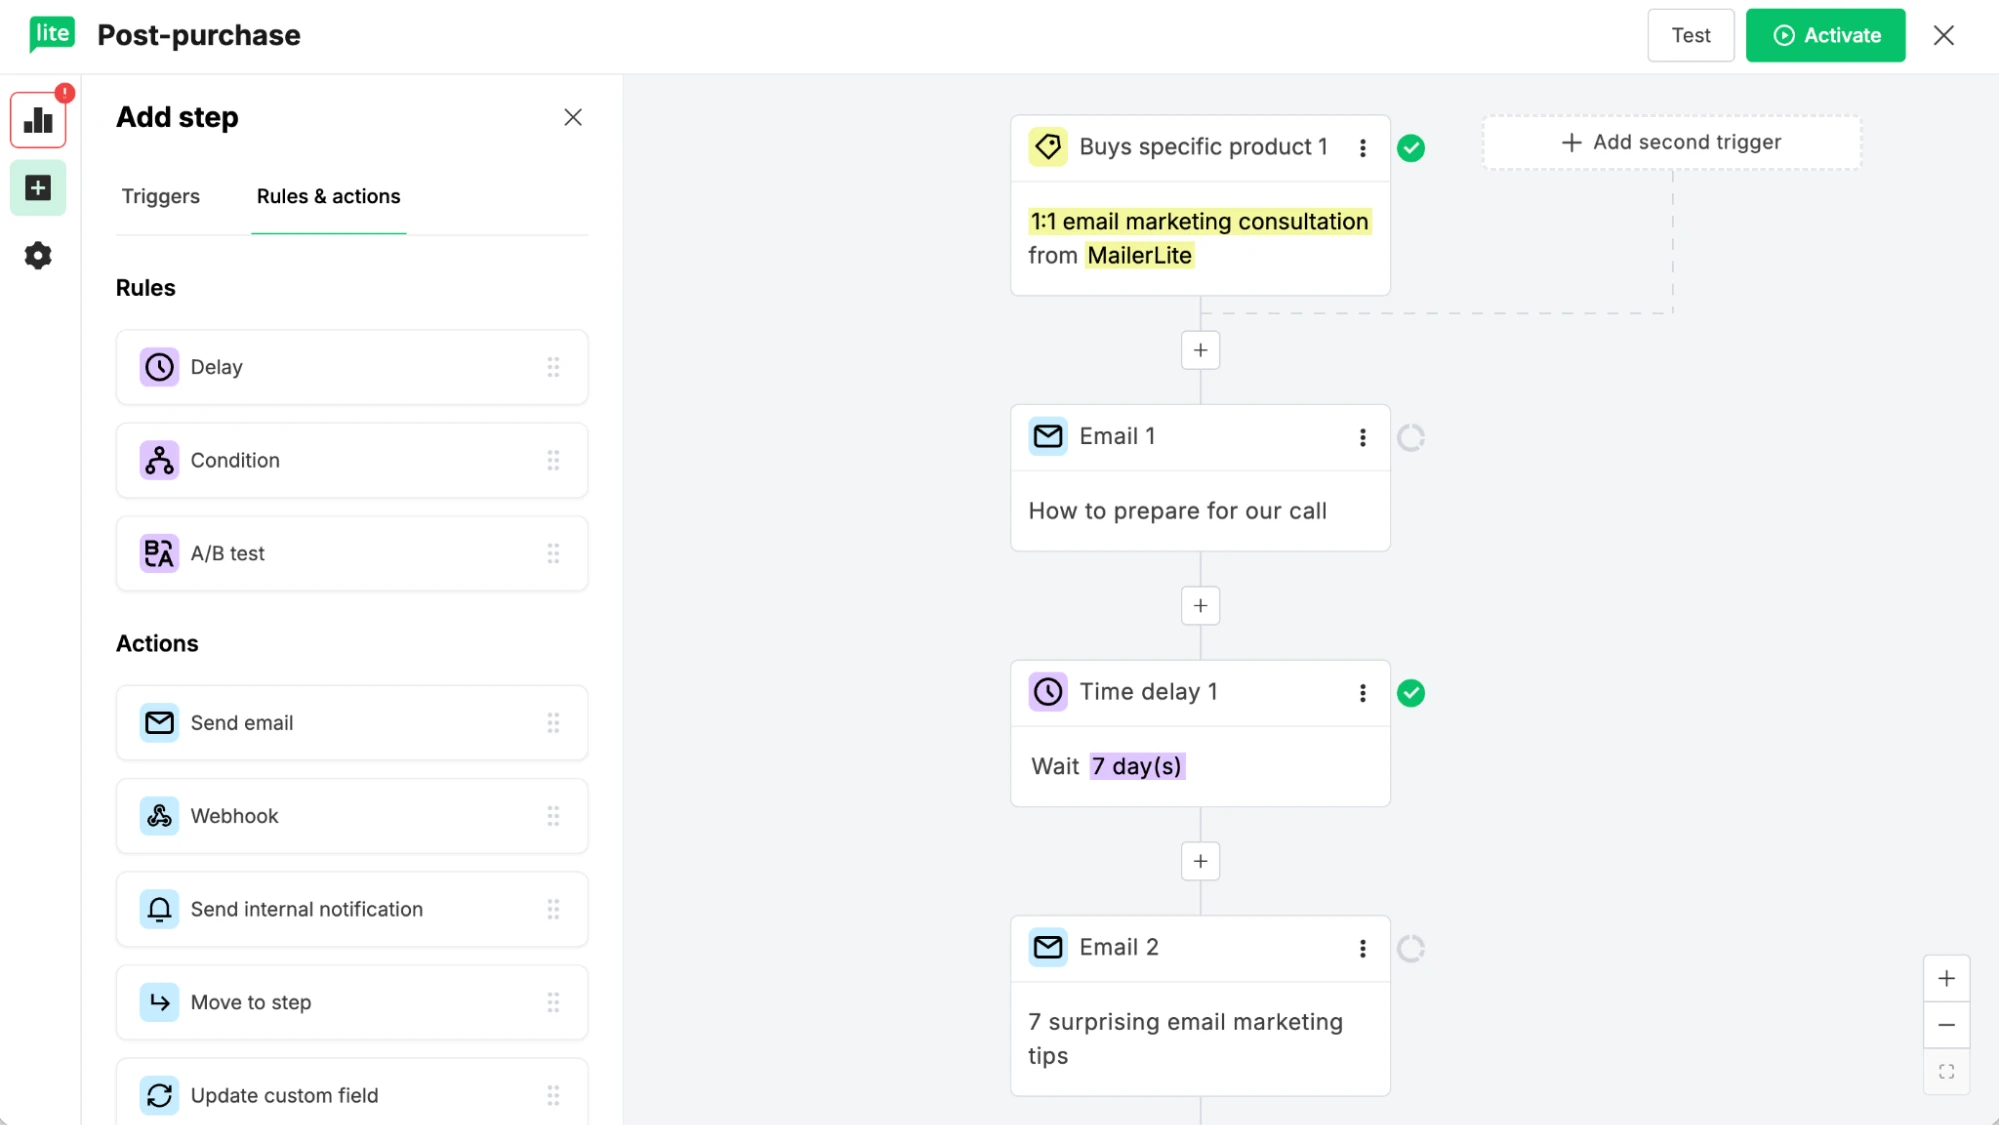The width and height of the screenshot is (1999, 1126).
Task: Open Buys specific product 1 options menu
Action: point(1363,147)
